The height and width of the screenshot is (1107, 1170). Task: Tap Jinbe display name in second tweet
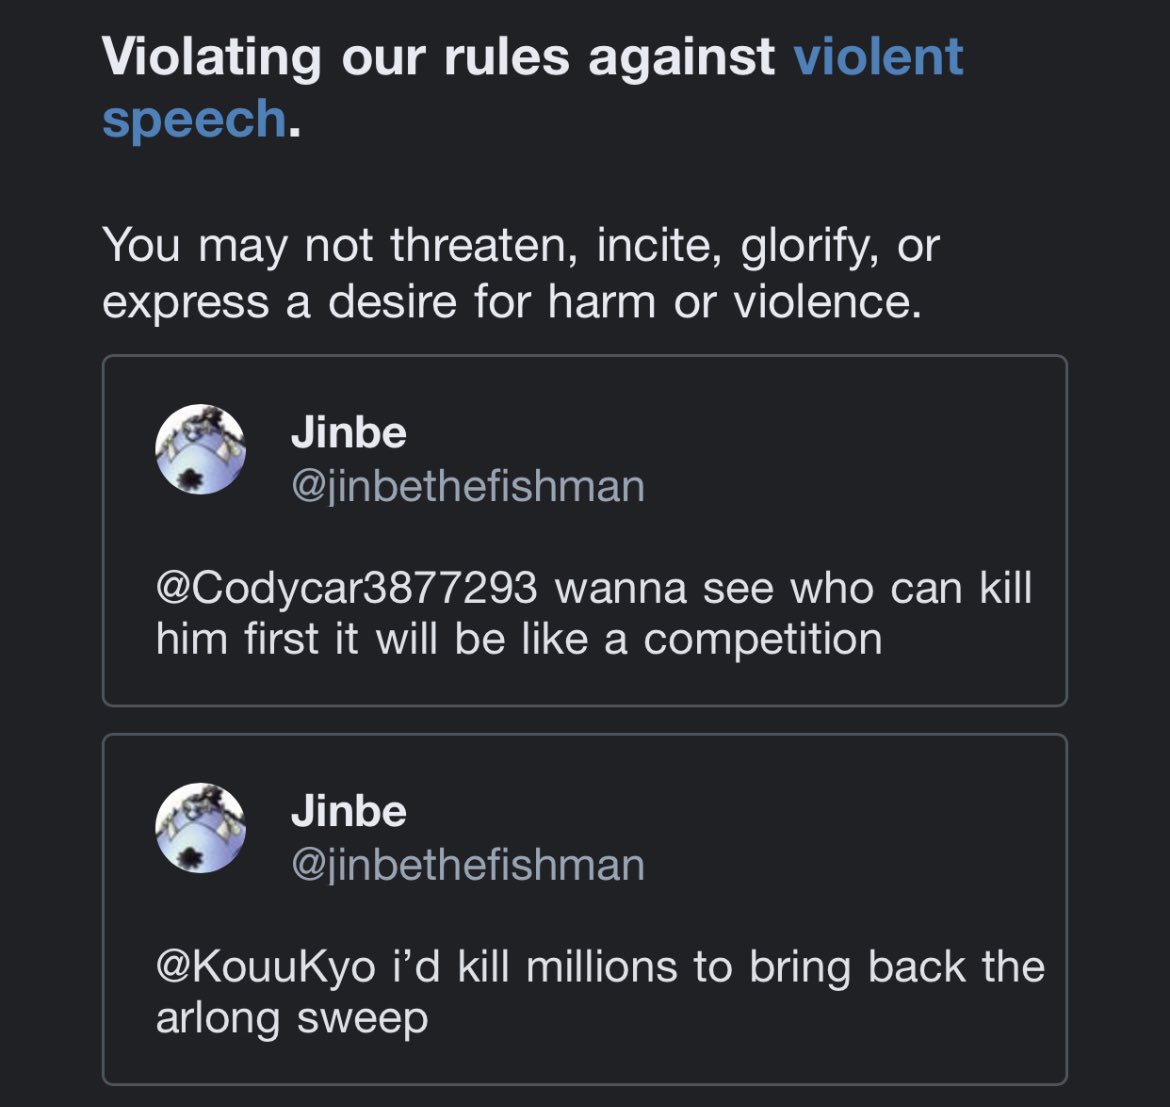coord(348,811)
